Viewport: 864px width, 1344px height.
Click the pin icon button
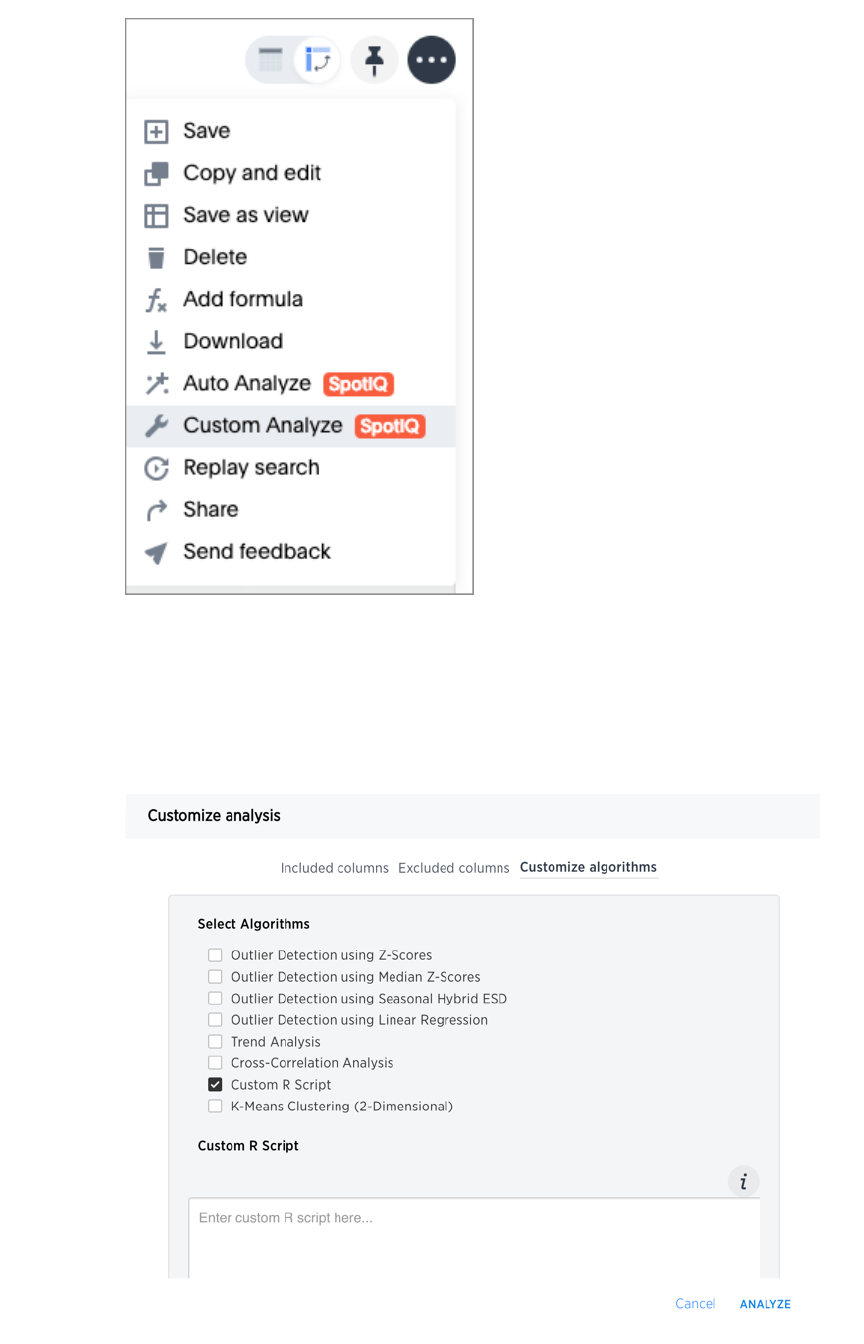click(375, 60)
